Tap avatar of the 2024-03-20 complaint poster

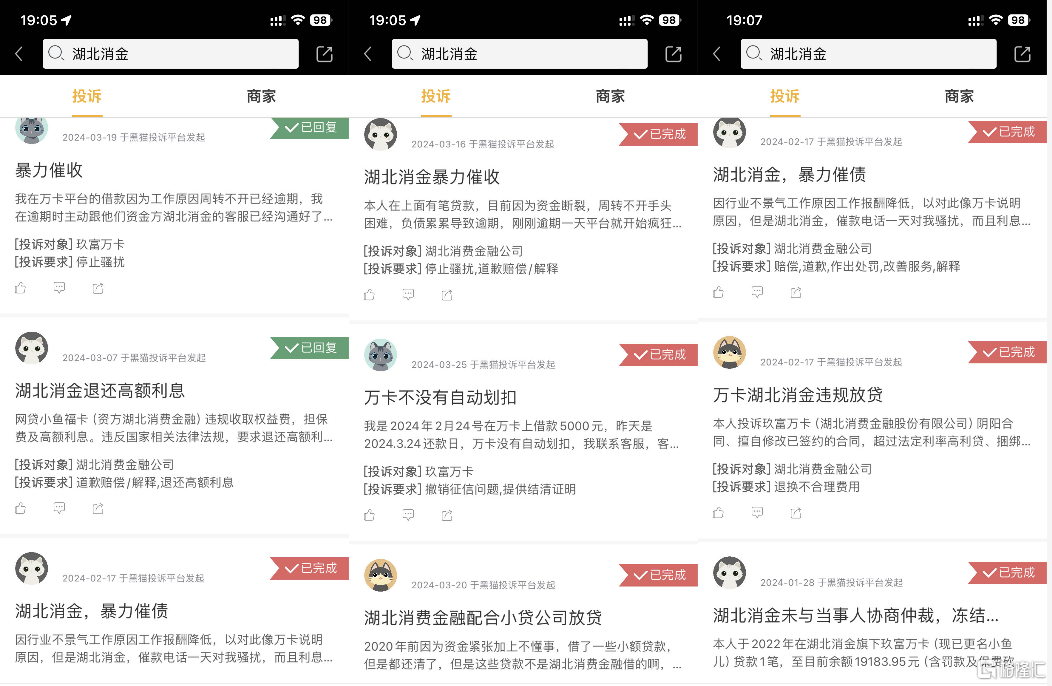click(380, 575)
